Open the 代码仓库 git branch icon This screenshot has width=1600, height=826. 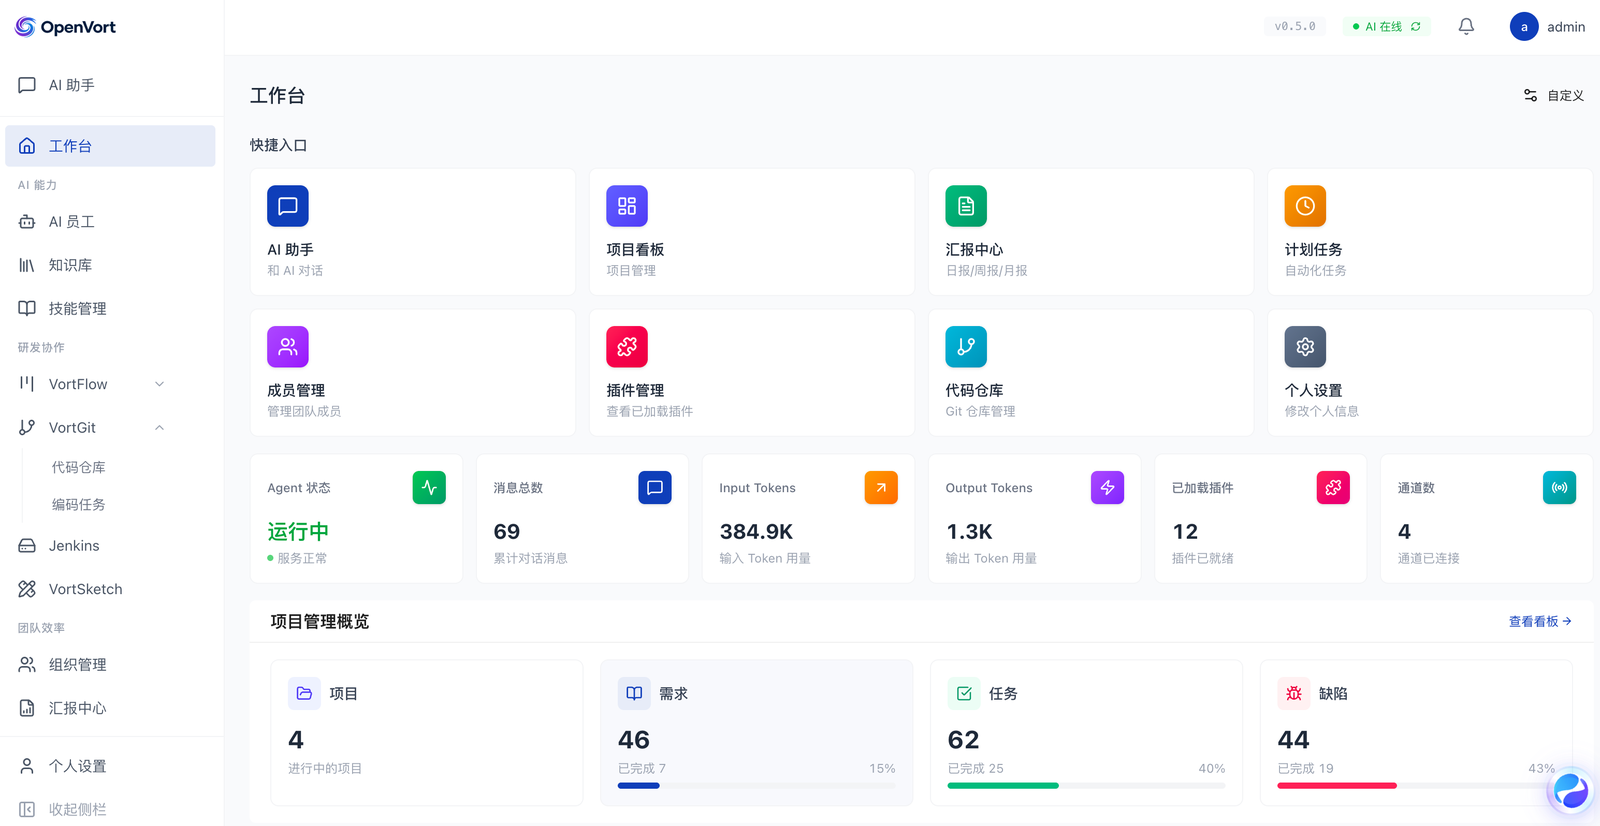coord(966,347)
